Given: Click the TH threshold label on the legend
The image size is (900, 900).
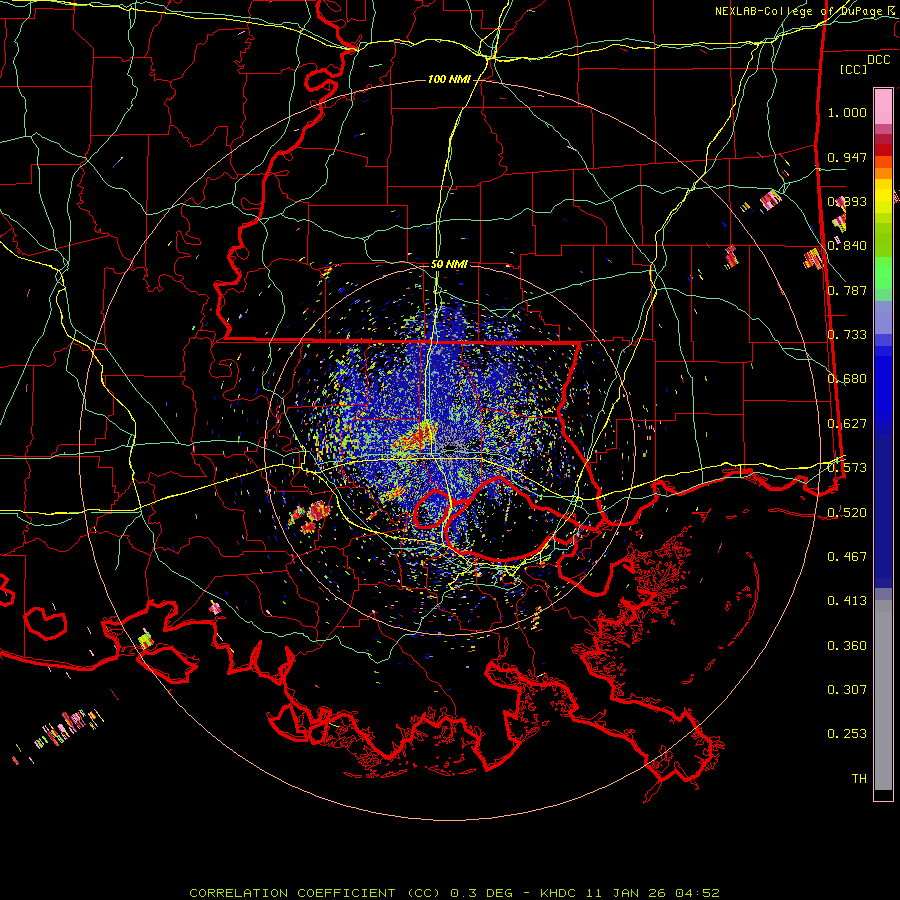Looking at the screenshot, I should pos(859,779).
